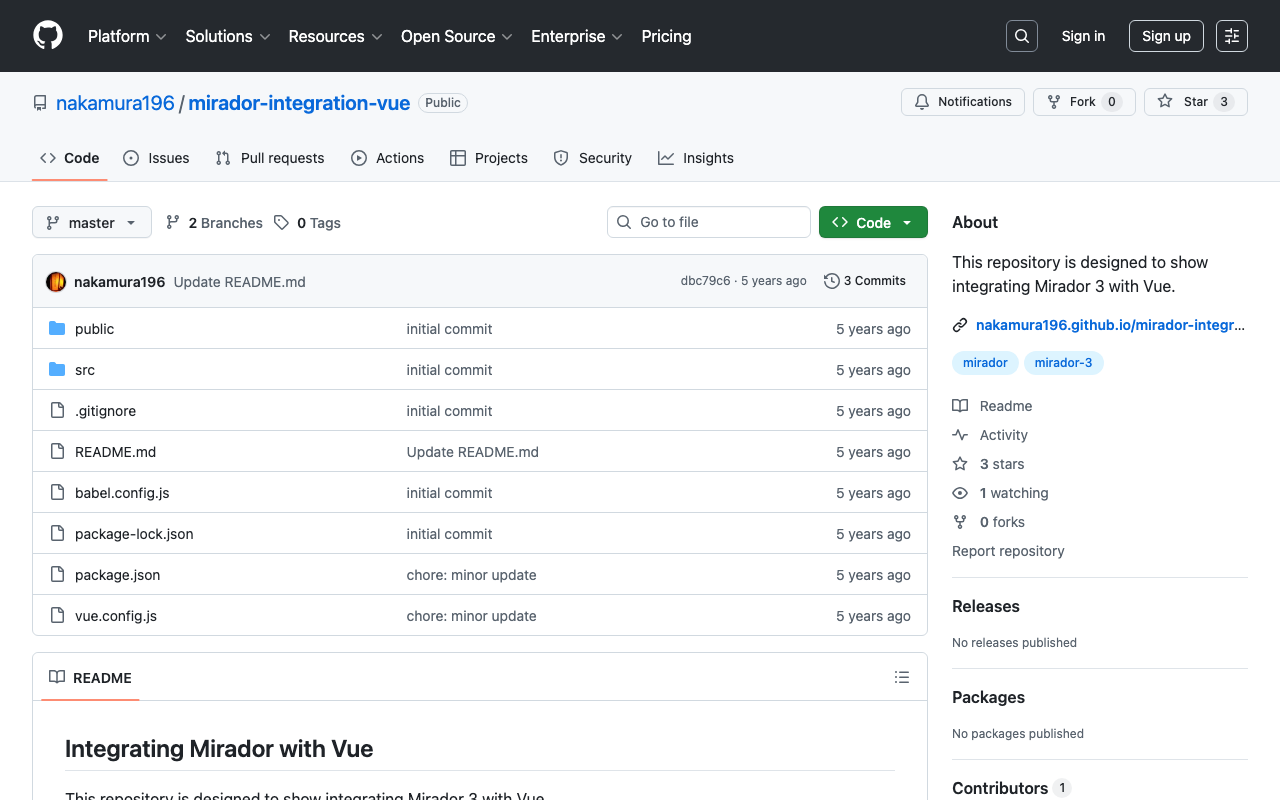Open the master branch selector
Image resolution: width=1280 pixels, height=800 pixels.
click(91, 222)
